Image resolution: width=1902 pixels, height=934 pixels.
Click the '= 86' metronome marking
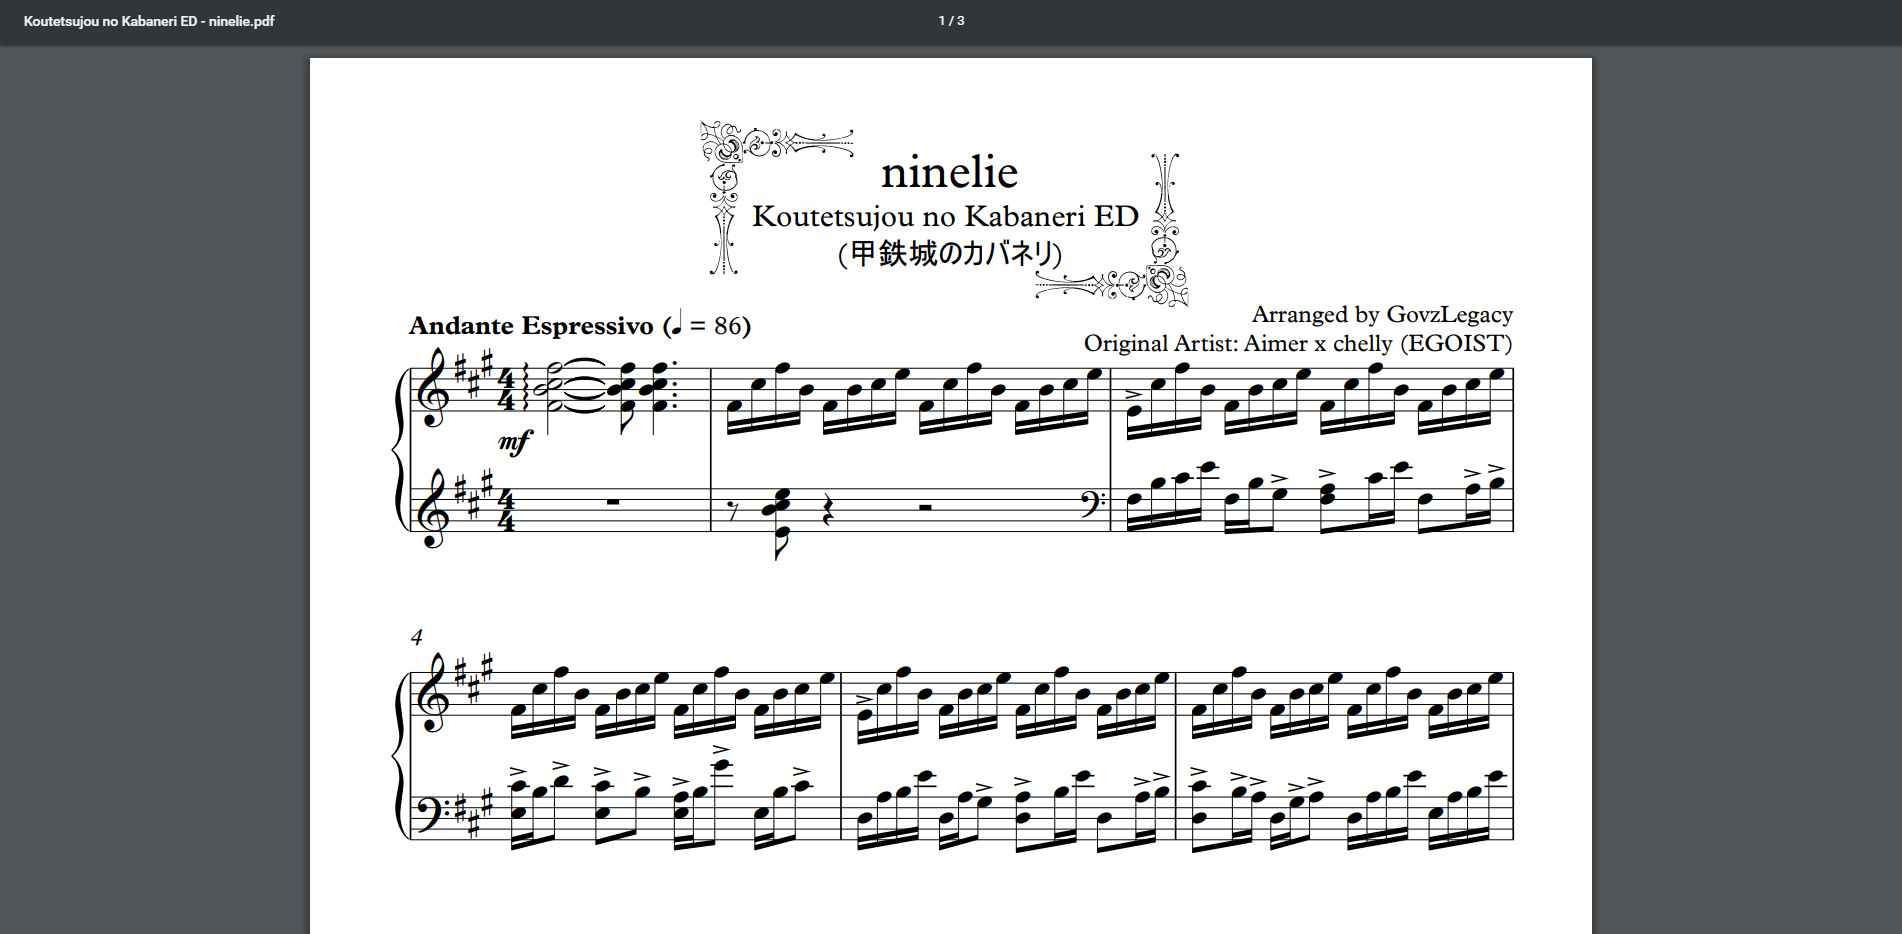point(718,326)
